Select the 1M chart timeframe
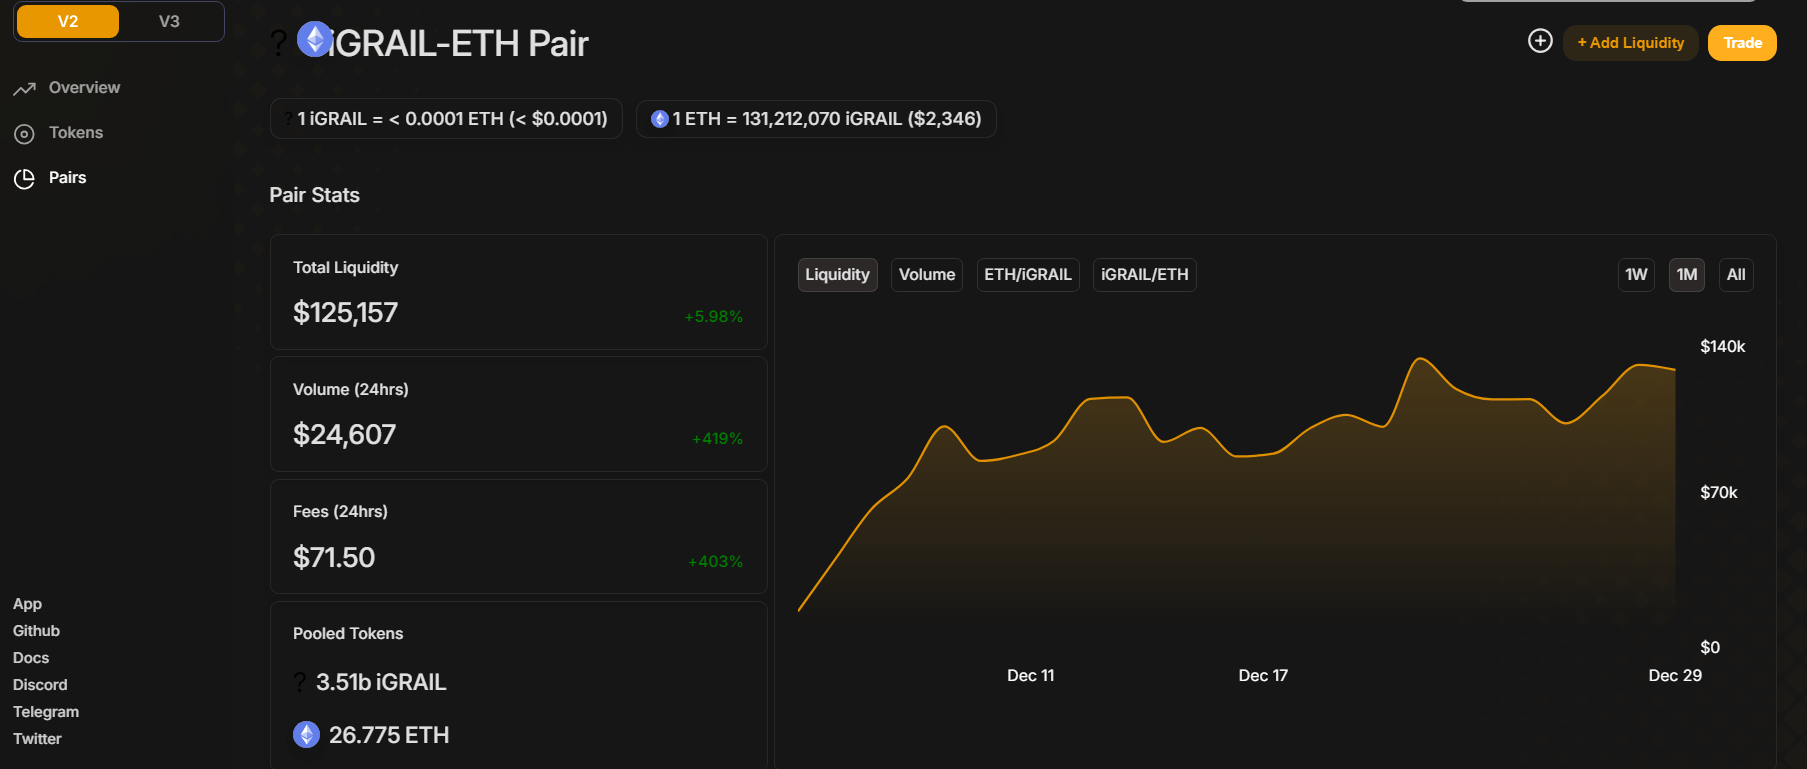 (1687, 275)
